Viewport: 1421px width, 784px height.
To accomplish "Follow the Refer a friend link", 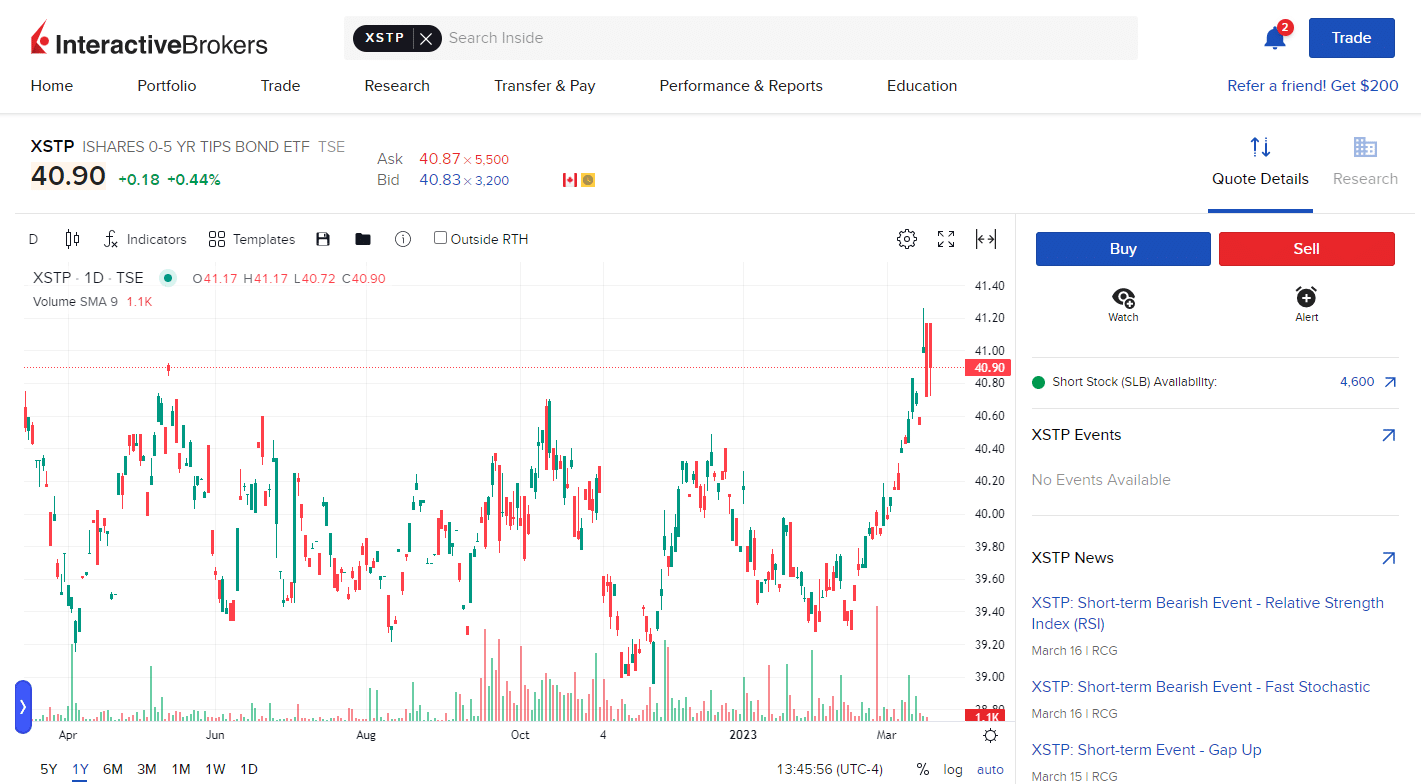I will [1313, 86].
